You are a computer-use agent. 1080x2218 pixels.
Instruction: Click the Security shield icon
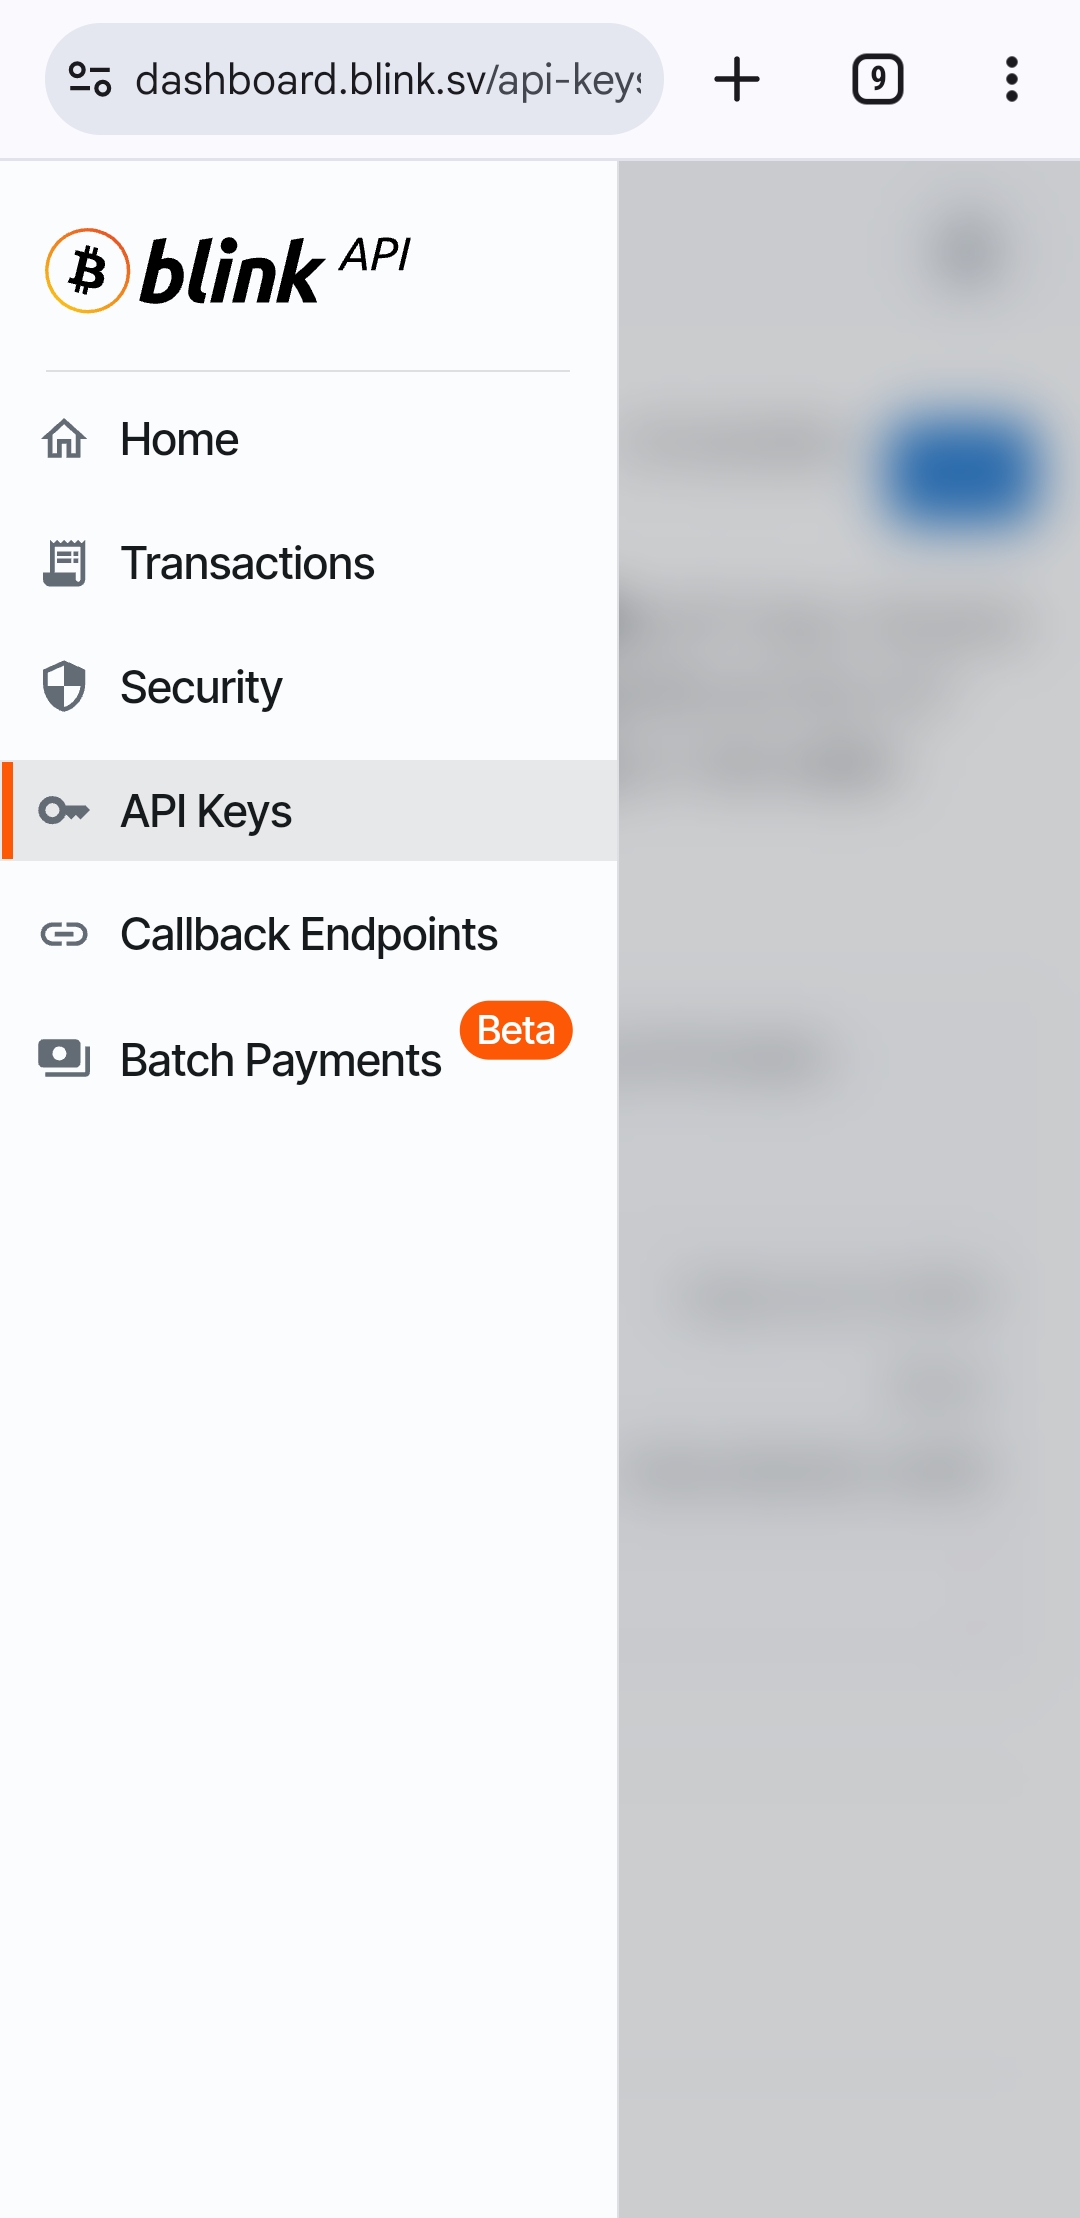coord(64,687)
